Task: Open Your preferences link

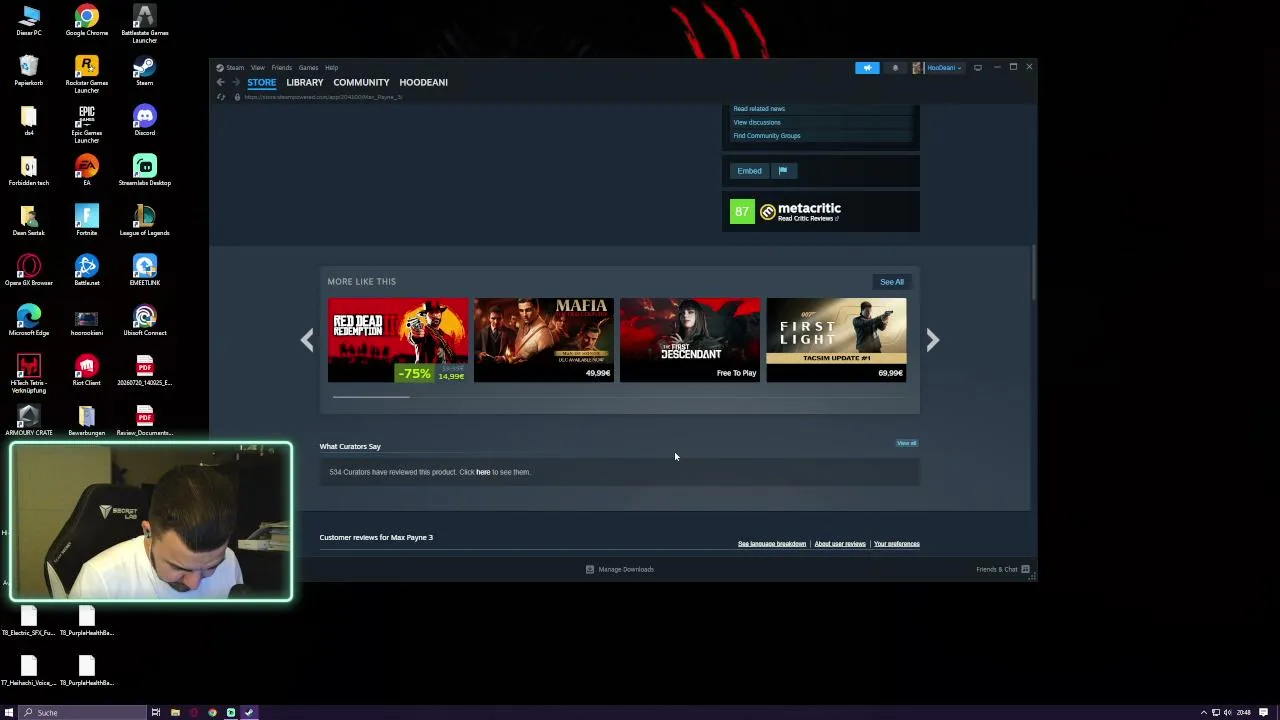Action: tap(897, 544)
